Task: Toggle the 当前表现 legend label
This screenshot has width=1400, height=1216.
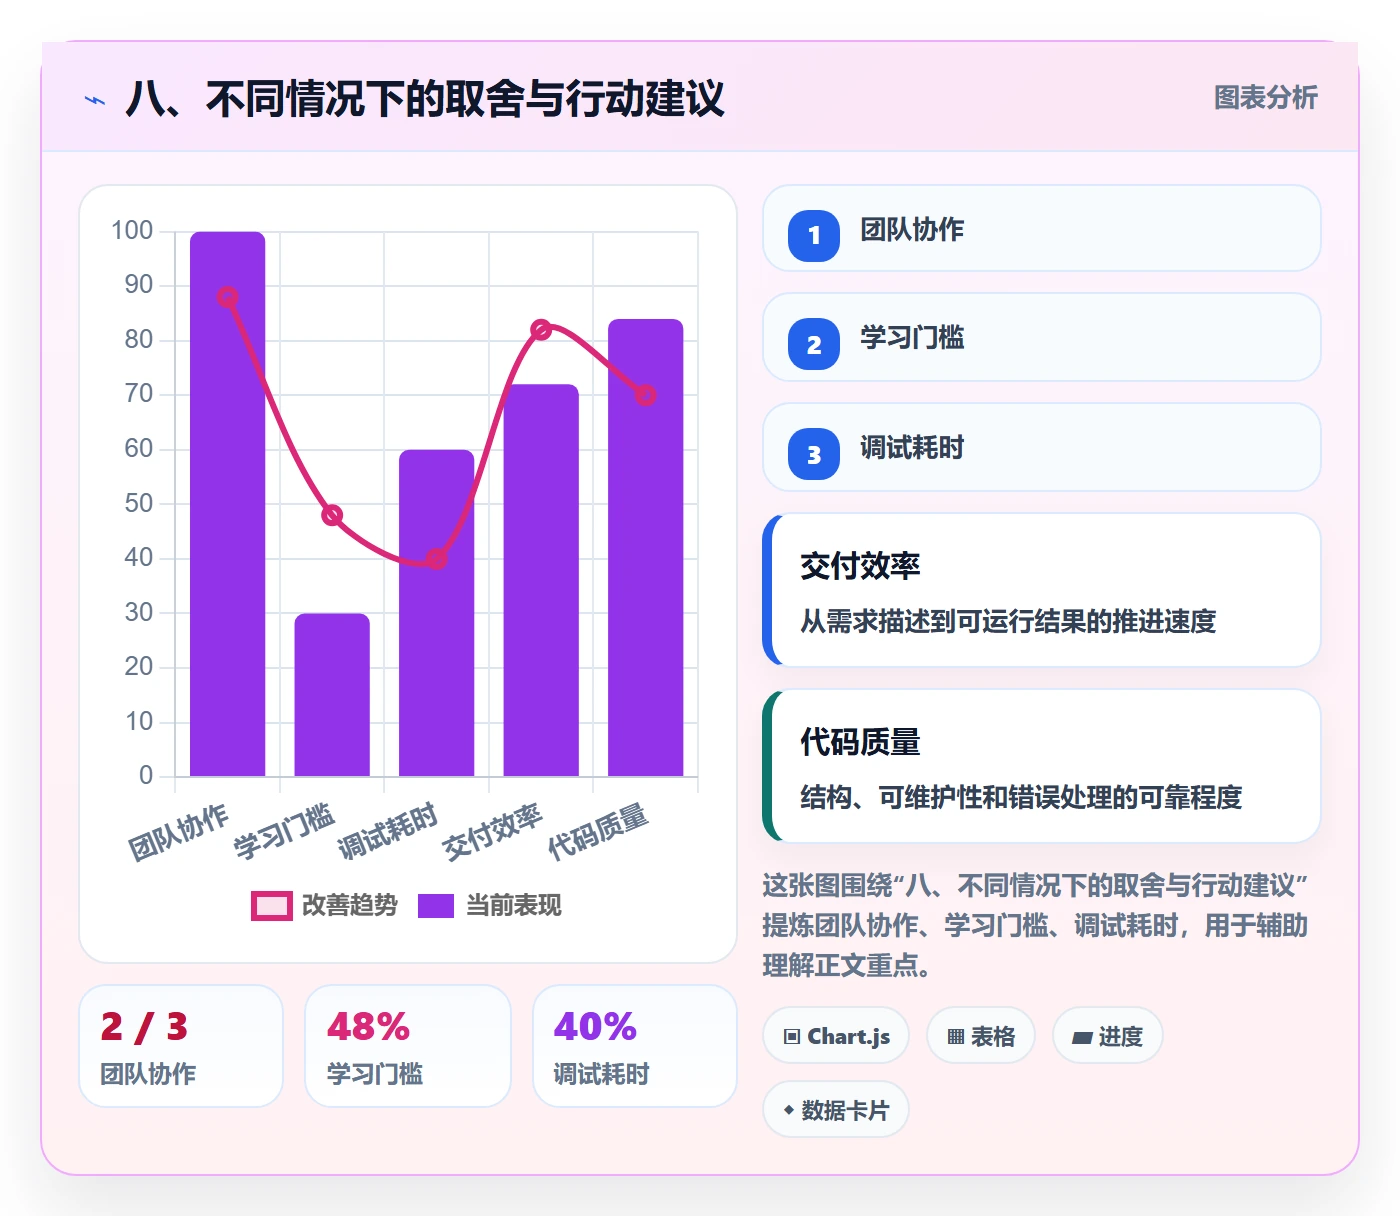Action: [x=513, y=905]
